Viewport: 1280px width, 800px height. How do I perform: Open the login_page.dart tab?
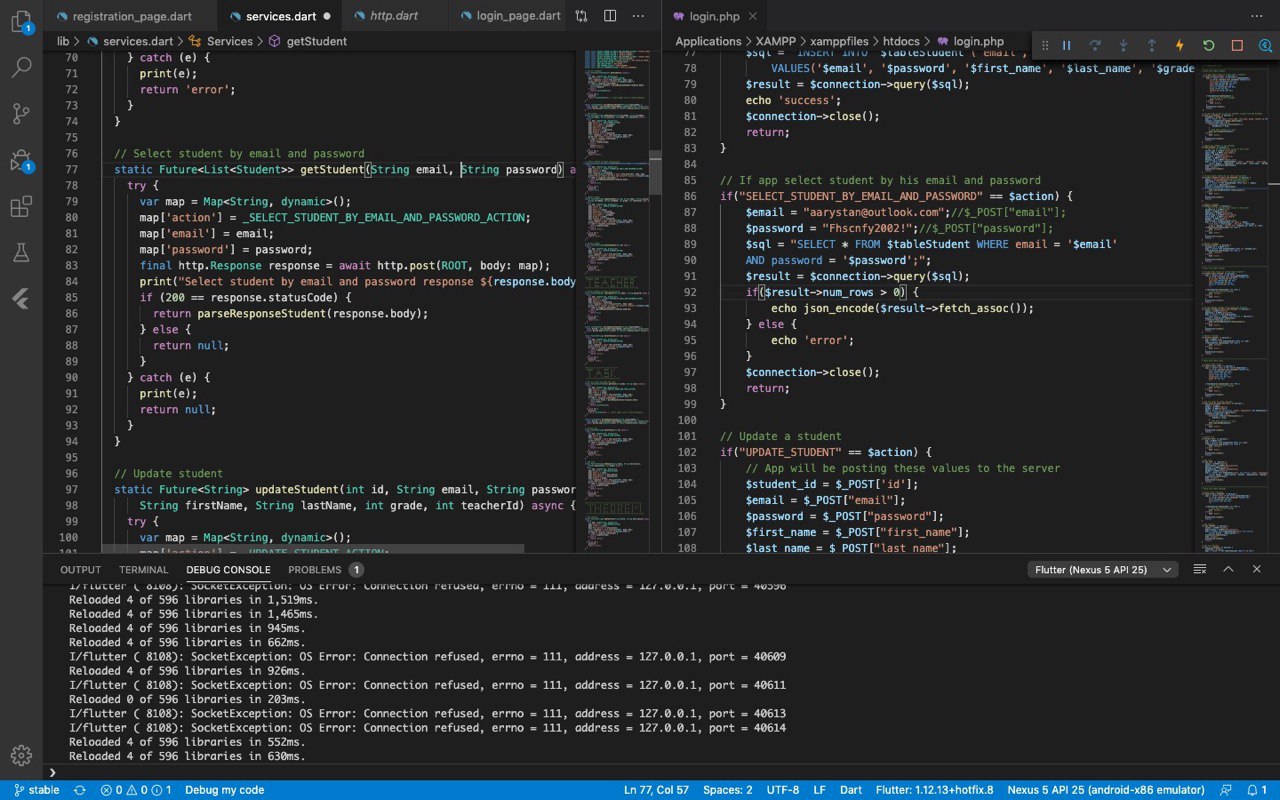point(510,16)
